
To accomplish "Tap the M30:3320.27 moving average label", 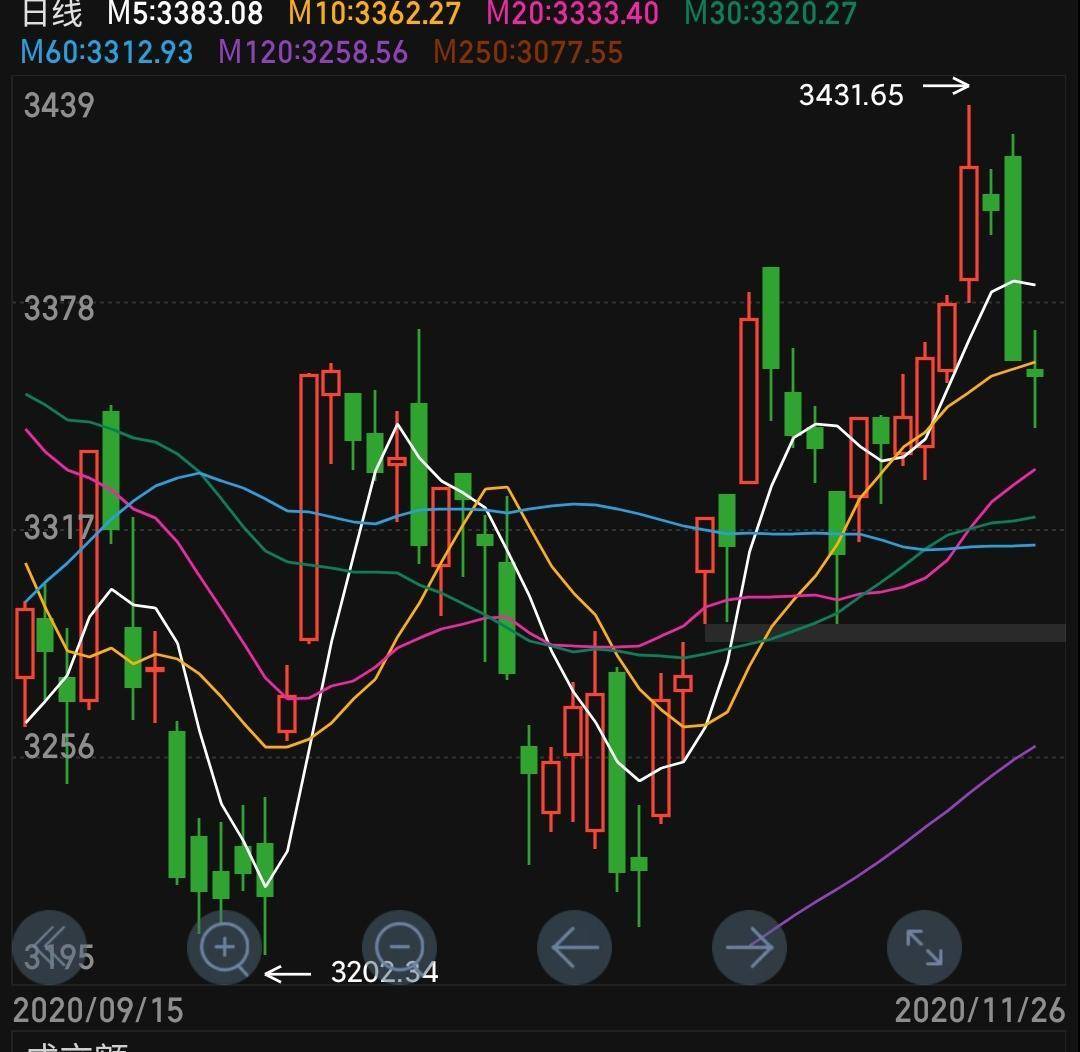I will pos(771,13).
